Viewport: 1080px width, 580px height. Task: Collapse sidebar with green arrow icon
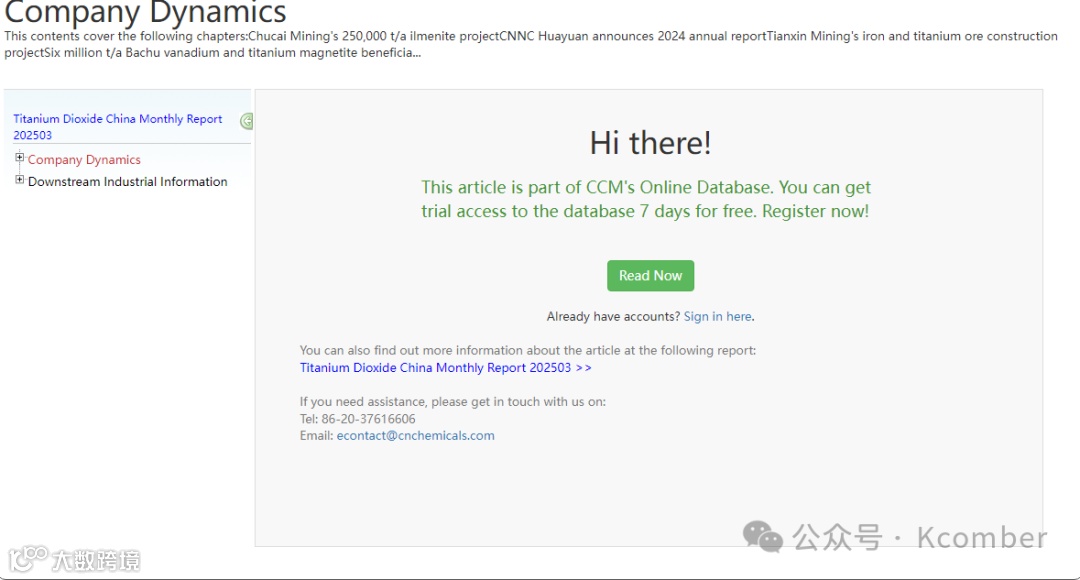[x=246, y=121]
